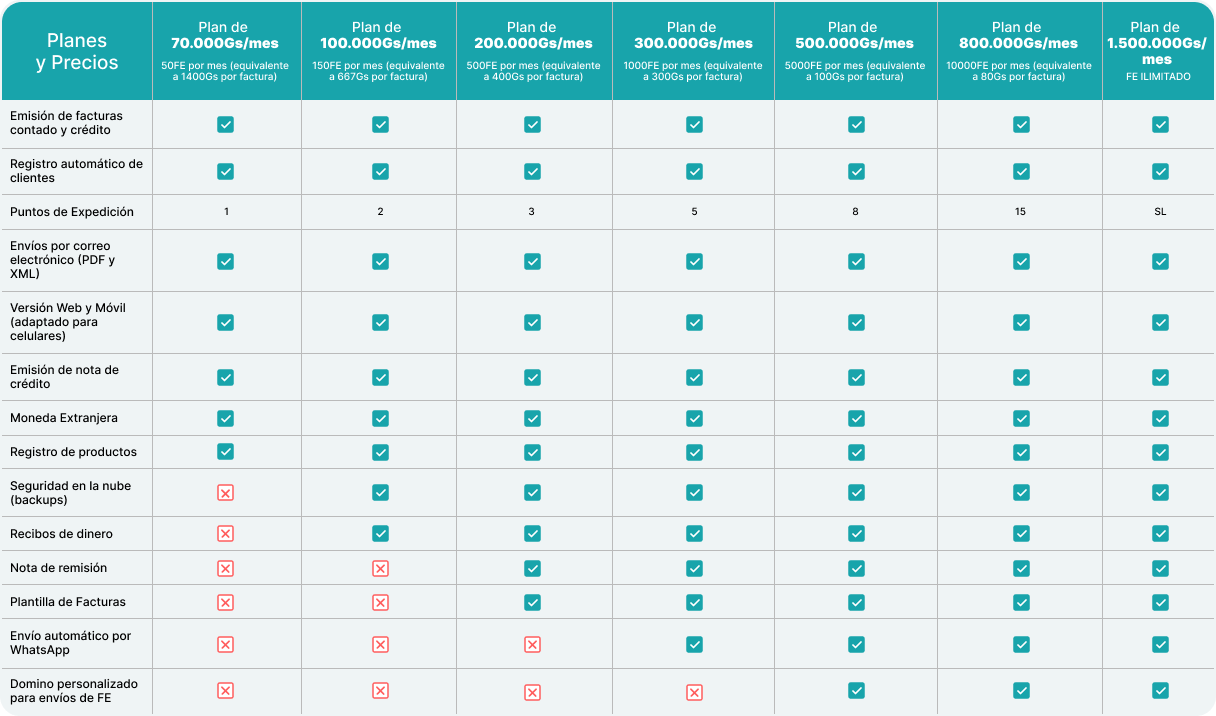The image size is (1216, 716).
Task: Select the Plan de 300.000Gs/mes column header
Action: click(694, 36)
